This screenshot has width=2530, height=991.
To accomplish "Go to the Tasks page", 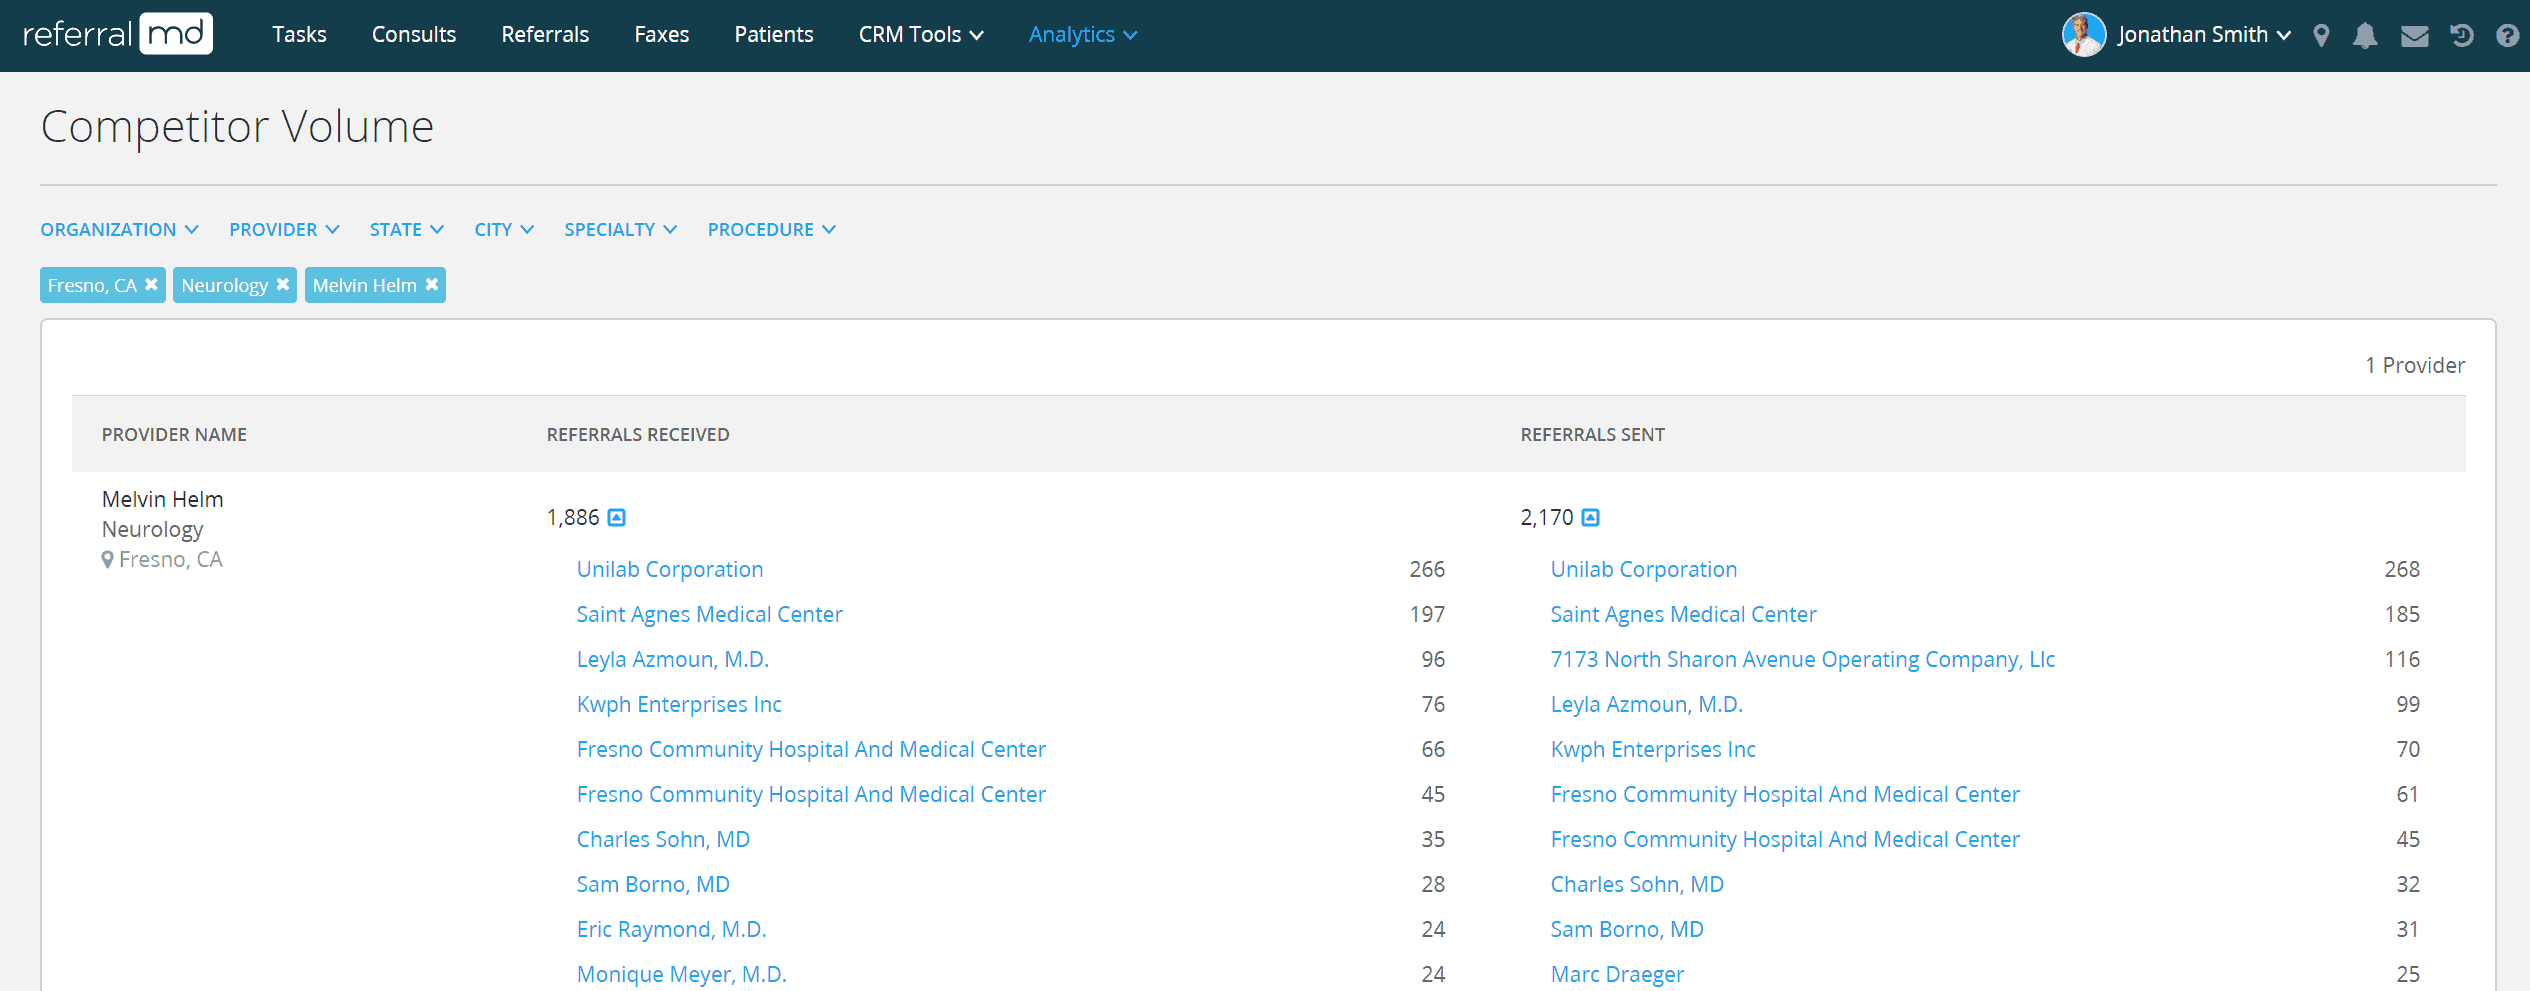I will click(299, 34).
